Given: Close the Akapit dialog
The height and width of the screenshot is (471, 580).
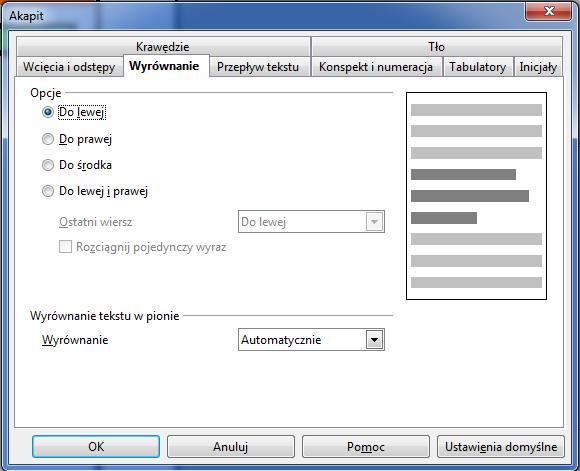Looking at the screenshot, I should click(549, 11).
